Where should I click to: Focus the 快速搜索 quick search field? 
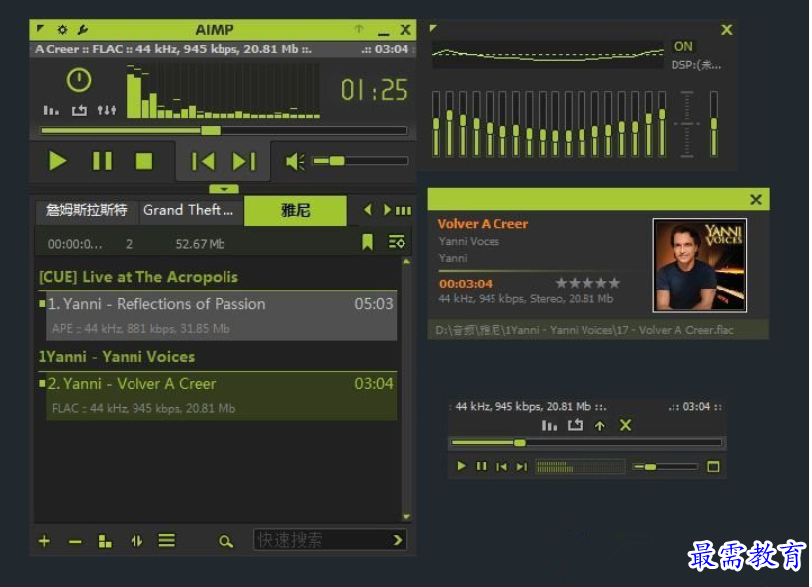[x=321, y=540]
